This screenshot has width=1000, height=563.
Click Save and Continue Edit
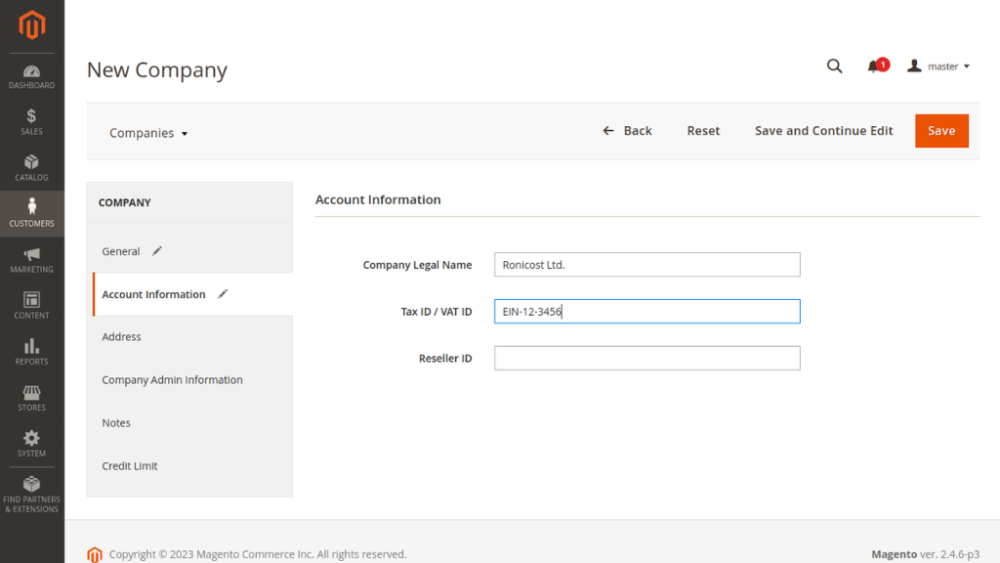pos(823,131)
